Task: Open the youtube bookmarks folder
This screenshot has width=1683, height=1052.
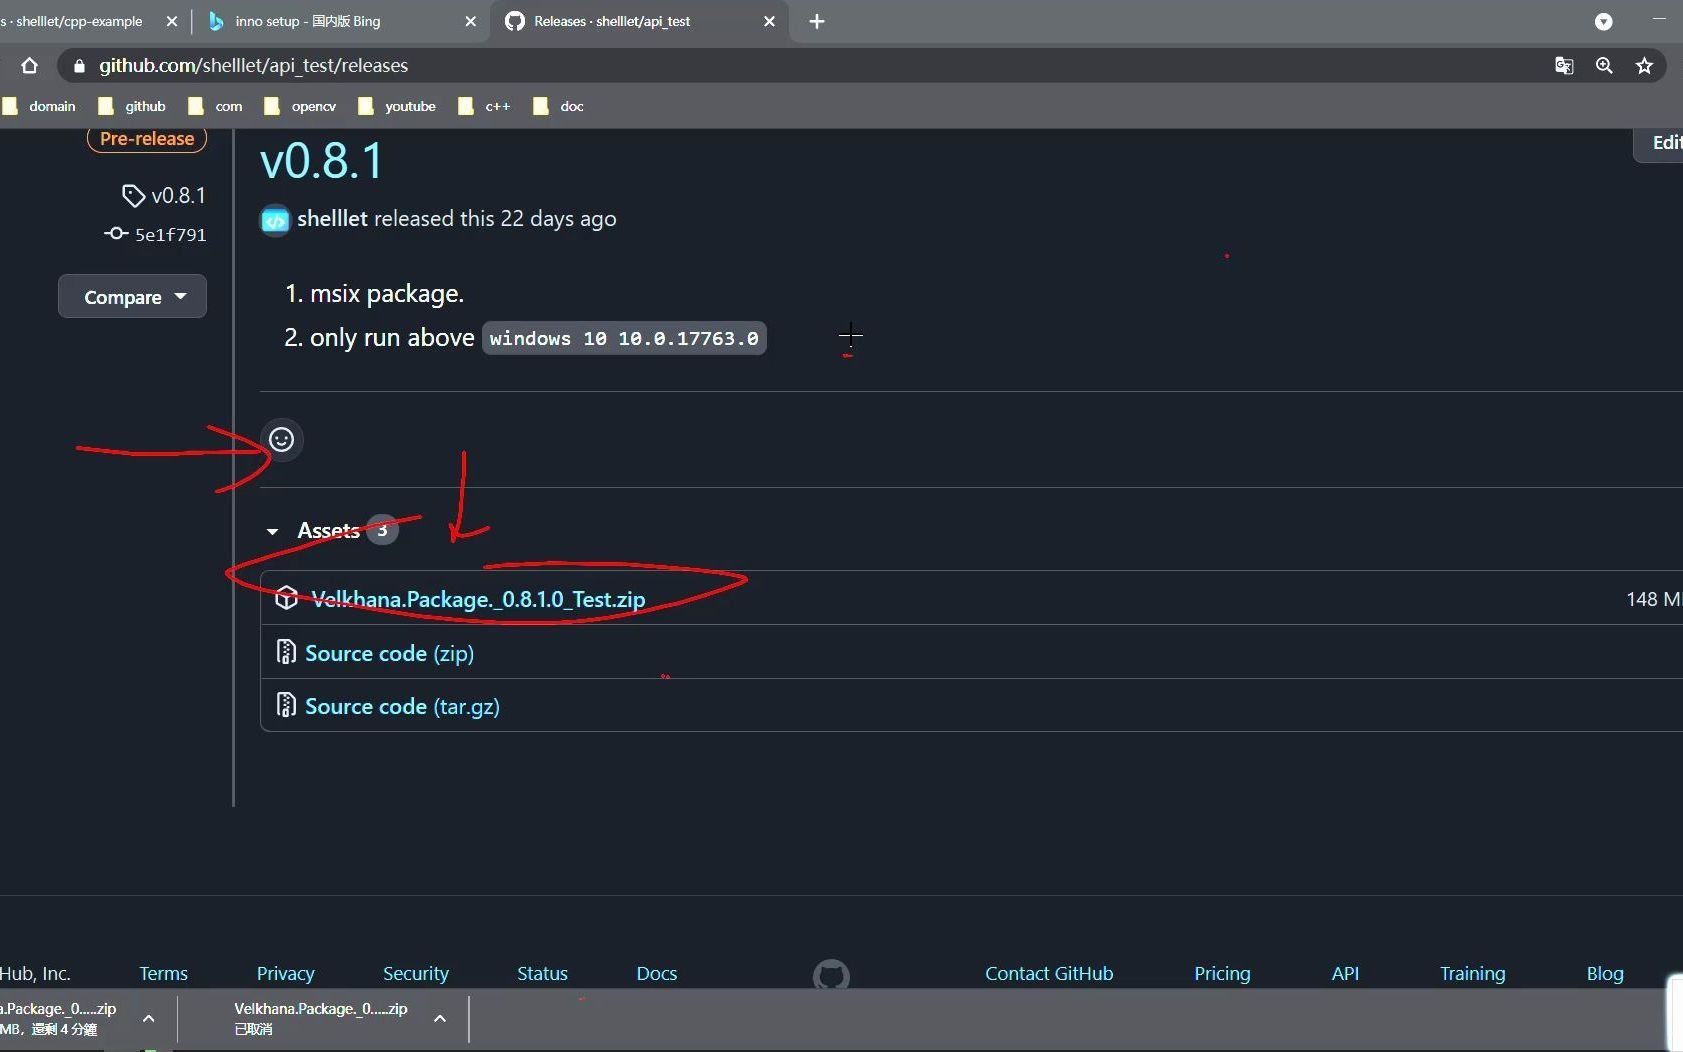Action: (x=397, y=106)
